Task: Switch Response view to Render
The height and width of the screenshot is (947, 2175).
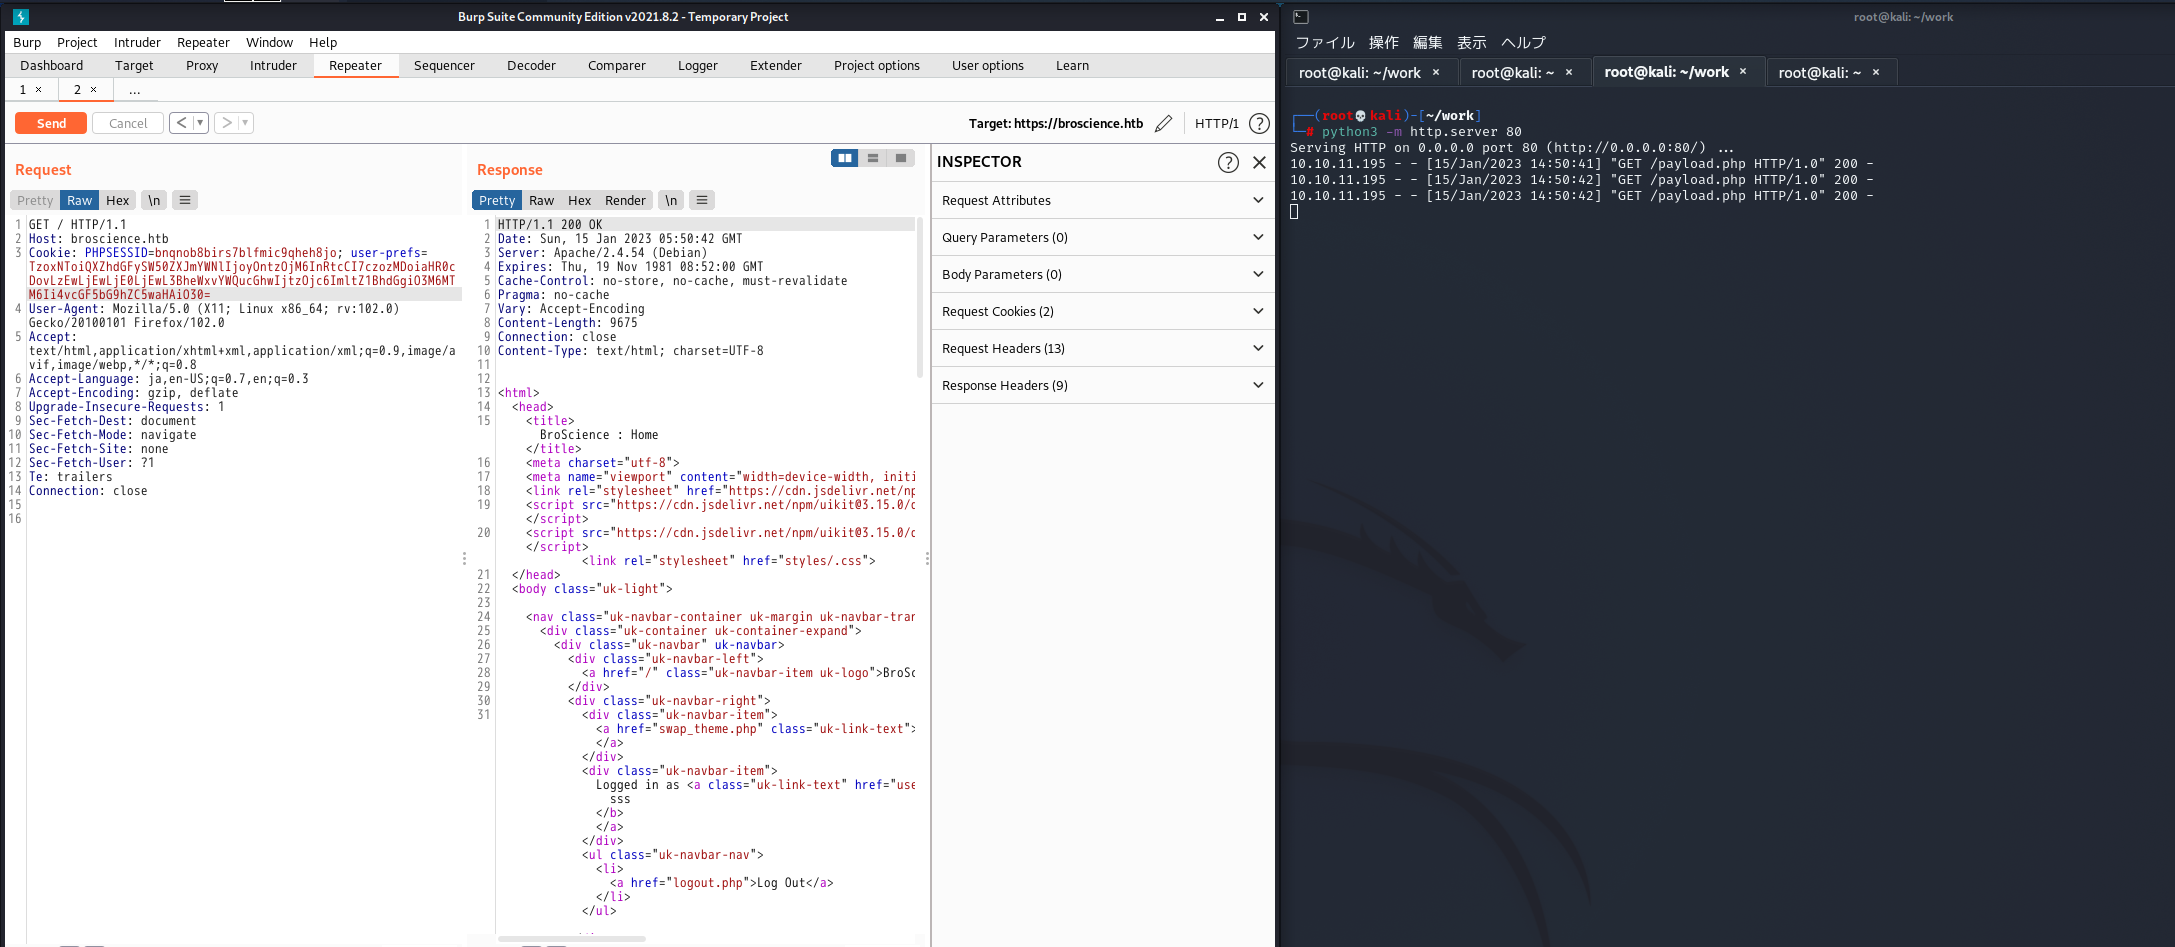Action: point(625,200)
